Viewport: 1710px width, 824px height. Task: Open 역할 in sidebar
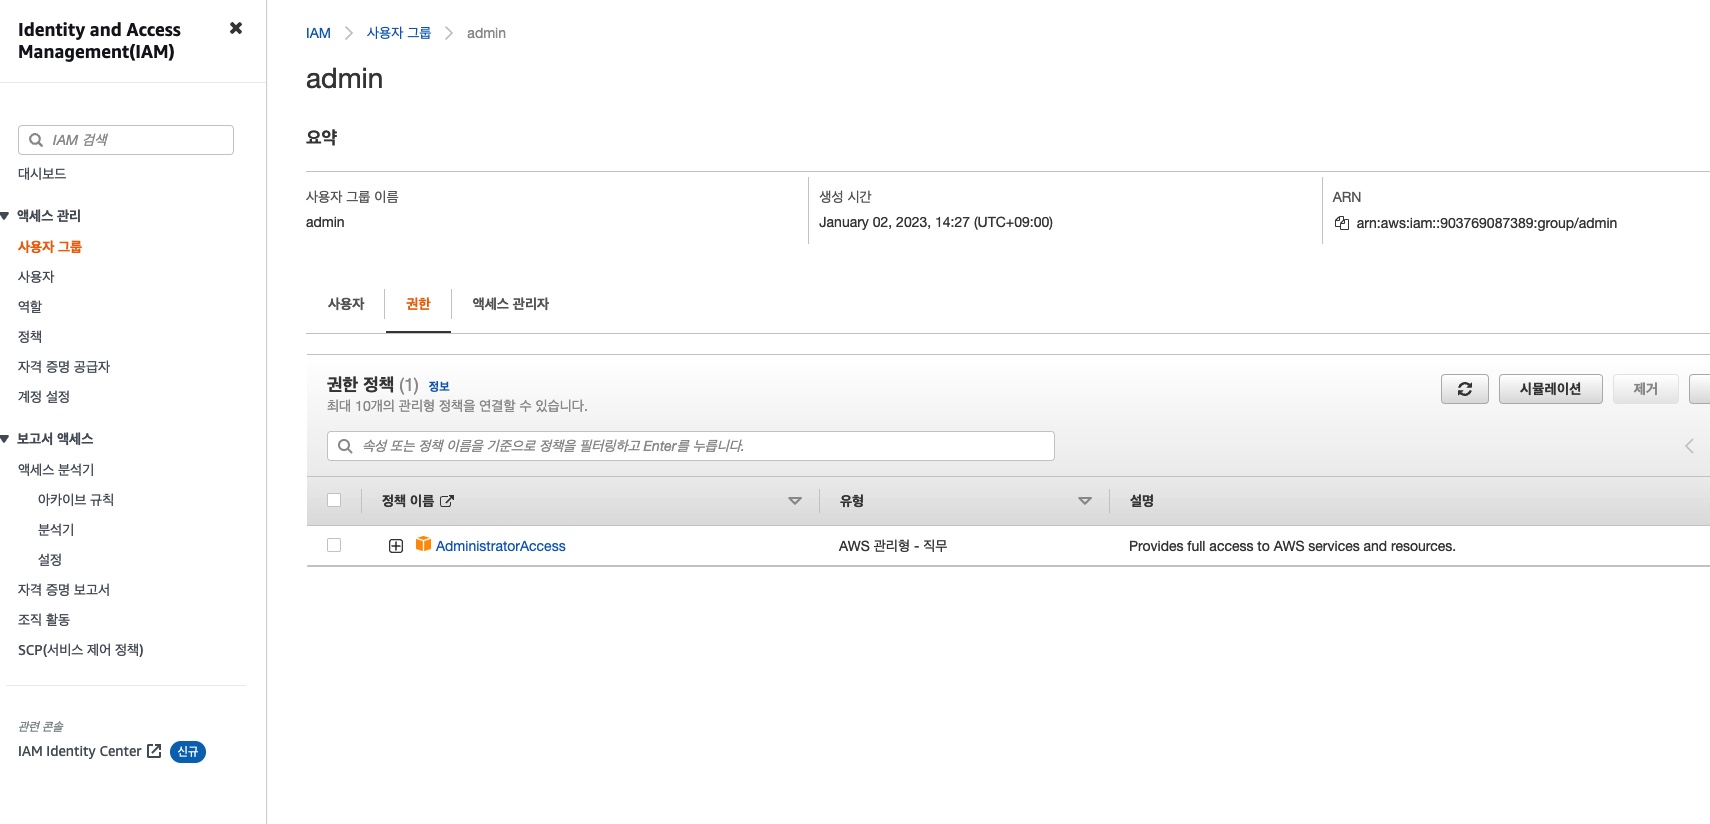(30, 307)
